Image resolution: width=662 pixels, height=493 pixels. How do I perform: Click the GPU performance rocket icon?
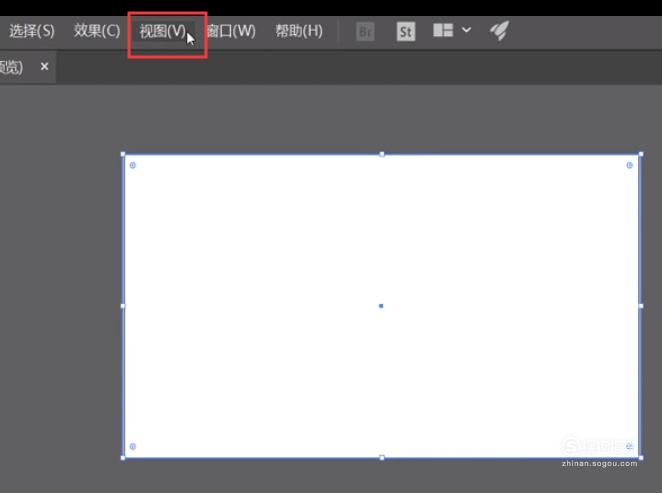click(x=499, y=30)
